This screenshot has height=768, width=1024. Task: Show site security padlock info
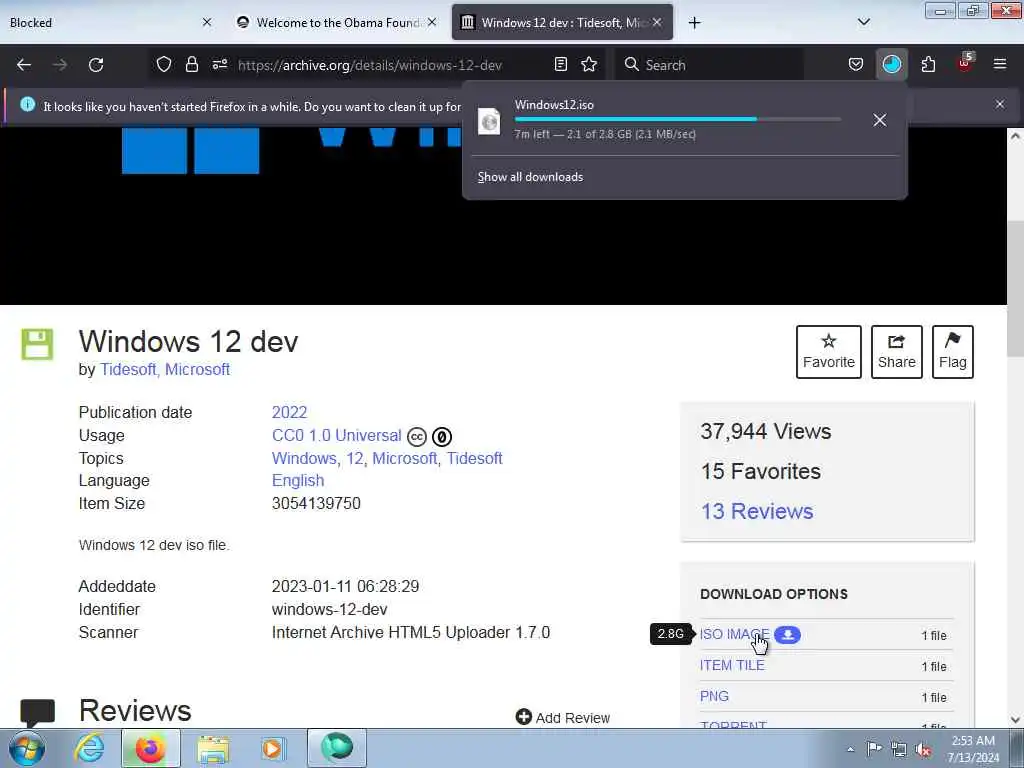[191, 64]
